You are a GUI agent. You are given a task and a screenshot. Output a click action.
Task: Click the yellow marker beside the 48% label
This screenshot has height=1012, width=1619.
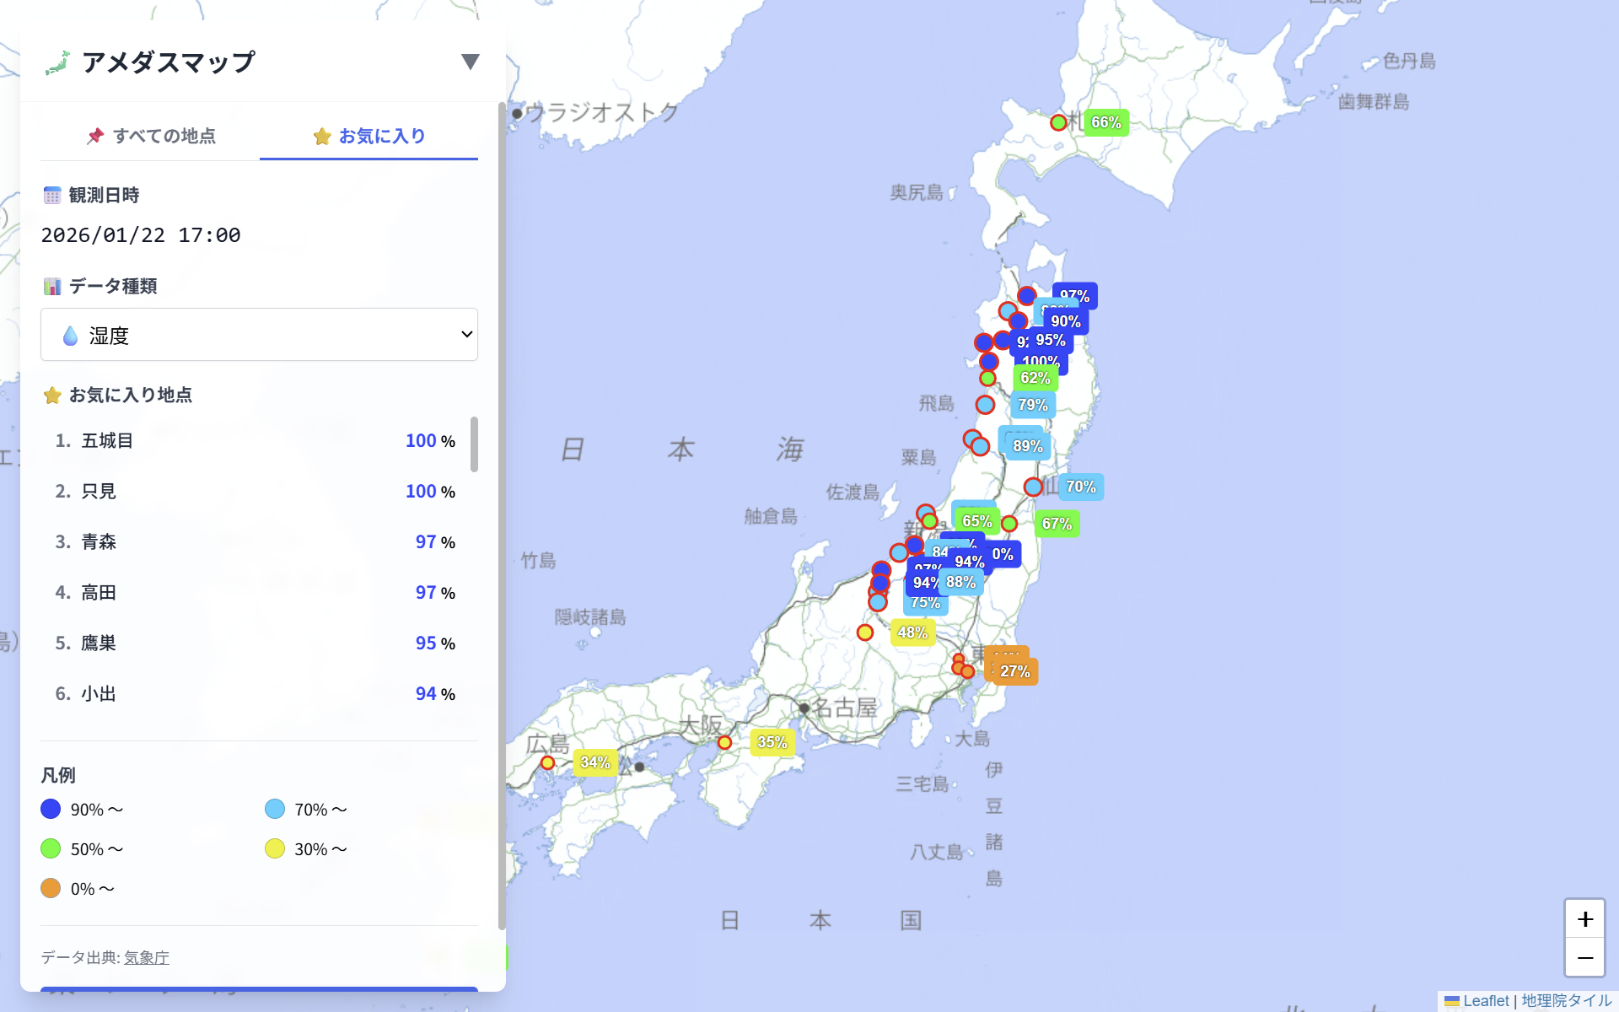pyautogui.click(x=865, y=633)
